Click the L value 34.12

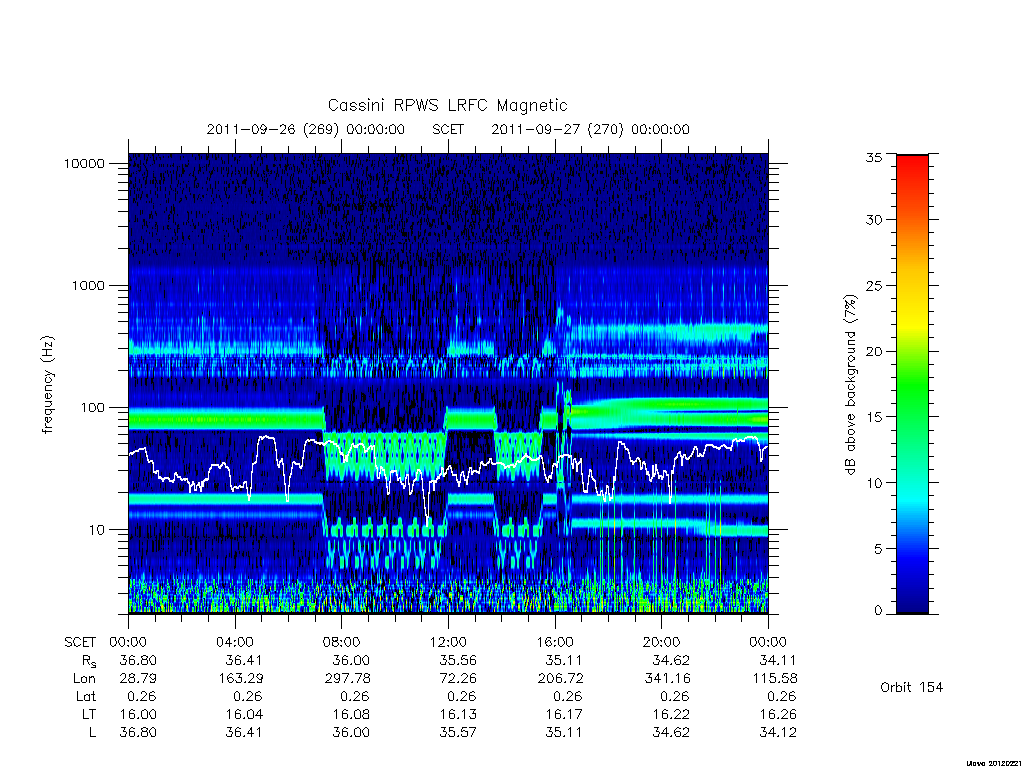tap(778, 733)
